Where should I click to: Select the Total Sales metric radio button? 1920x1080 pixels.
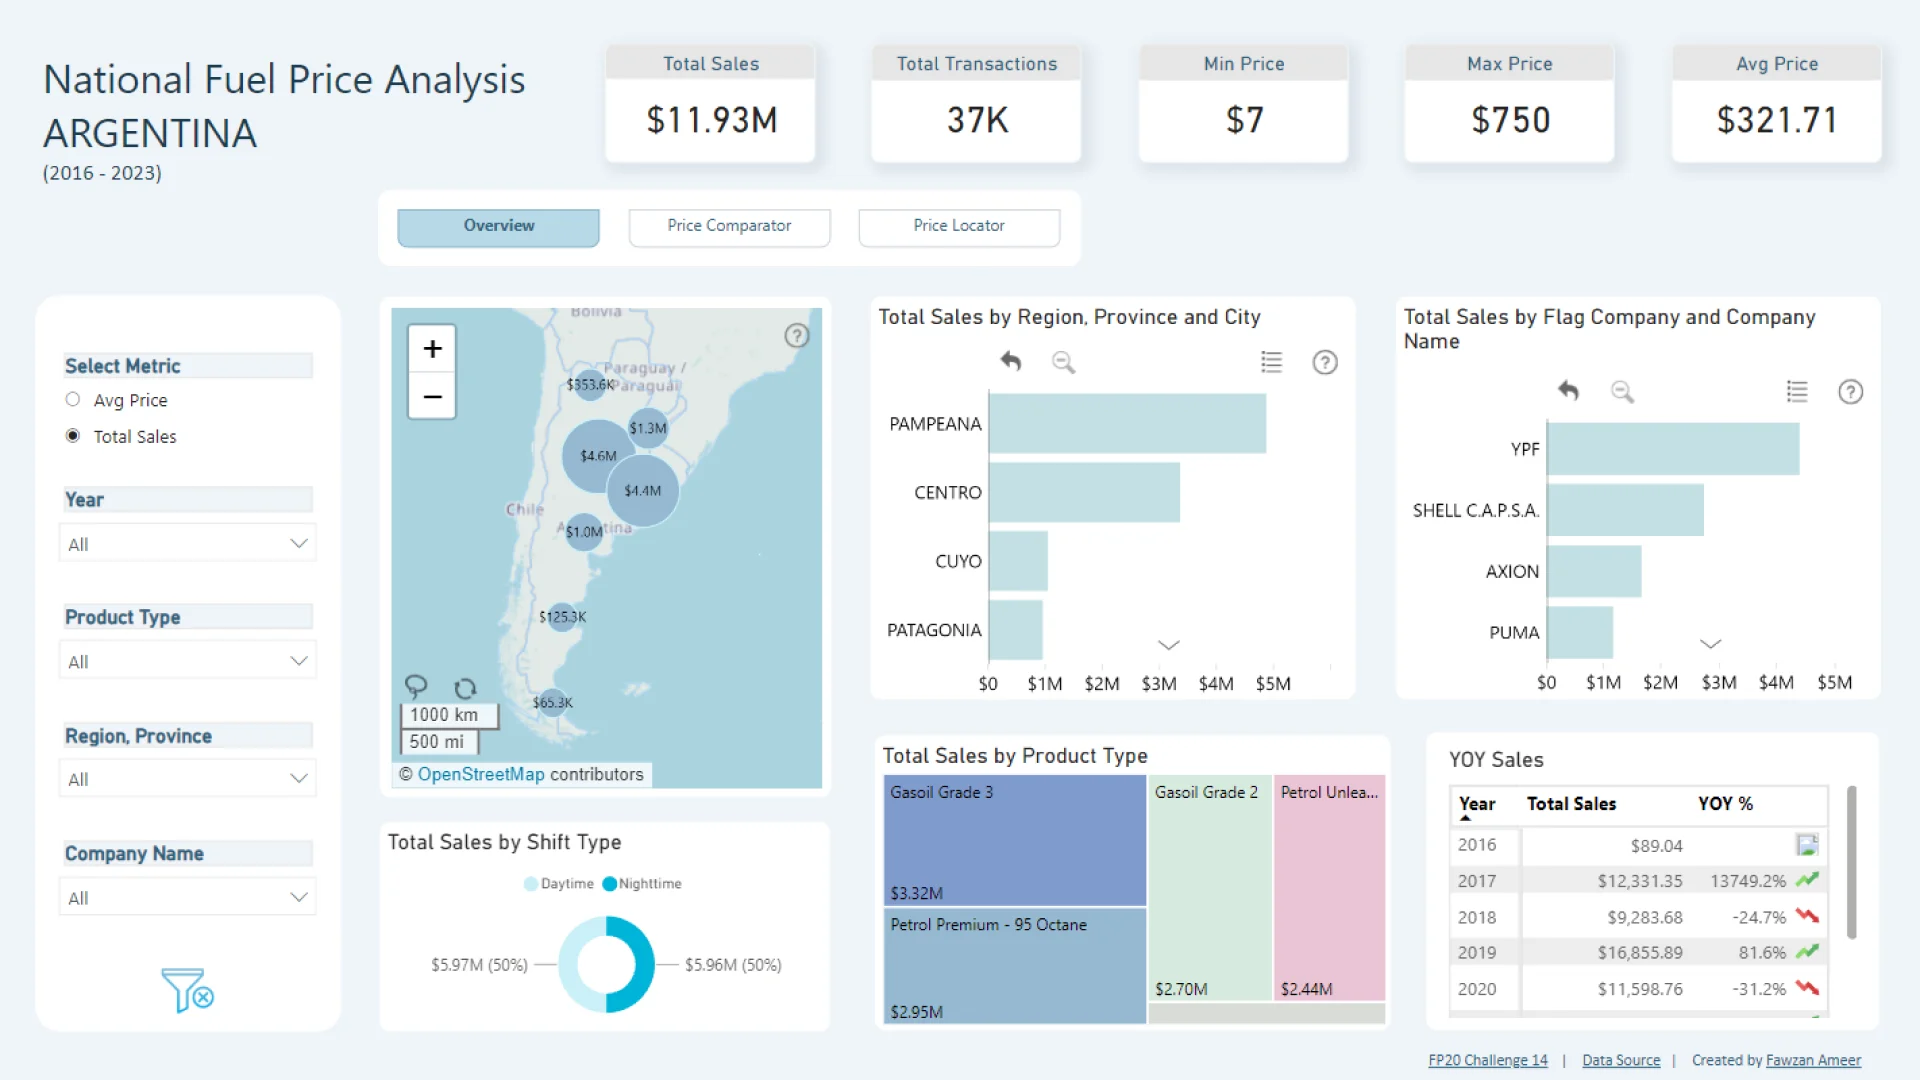(x=72, y=435)
